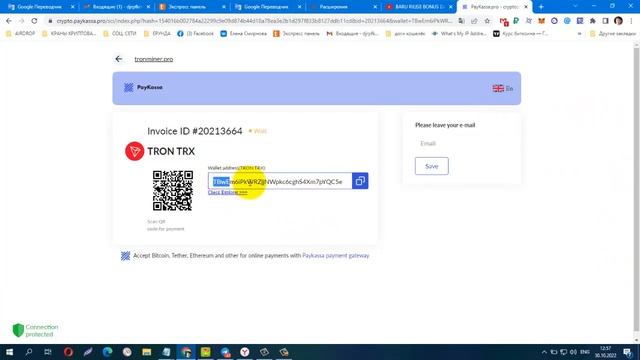
Task: Click the PayKassa logo in header
Action: [143, 87]
